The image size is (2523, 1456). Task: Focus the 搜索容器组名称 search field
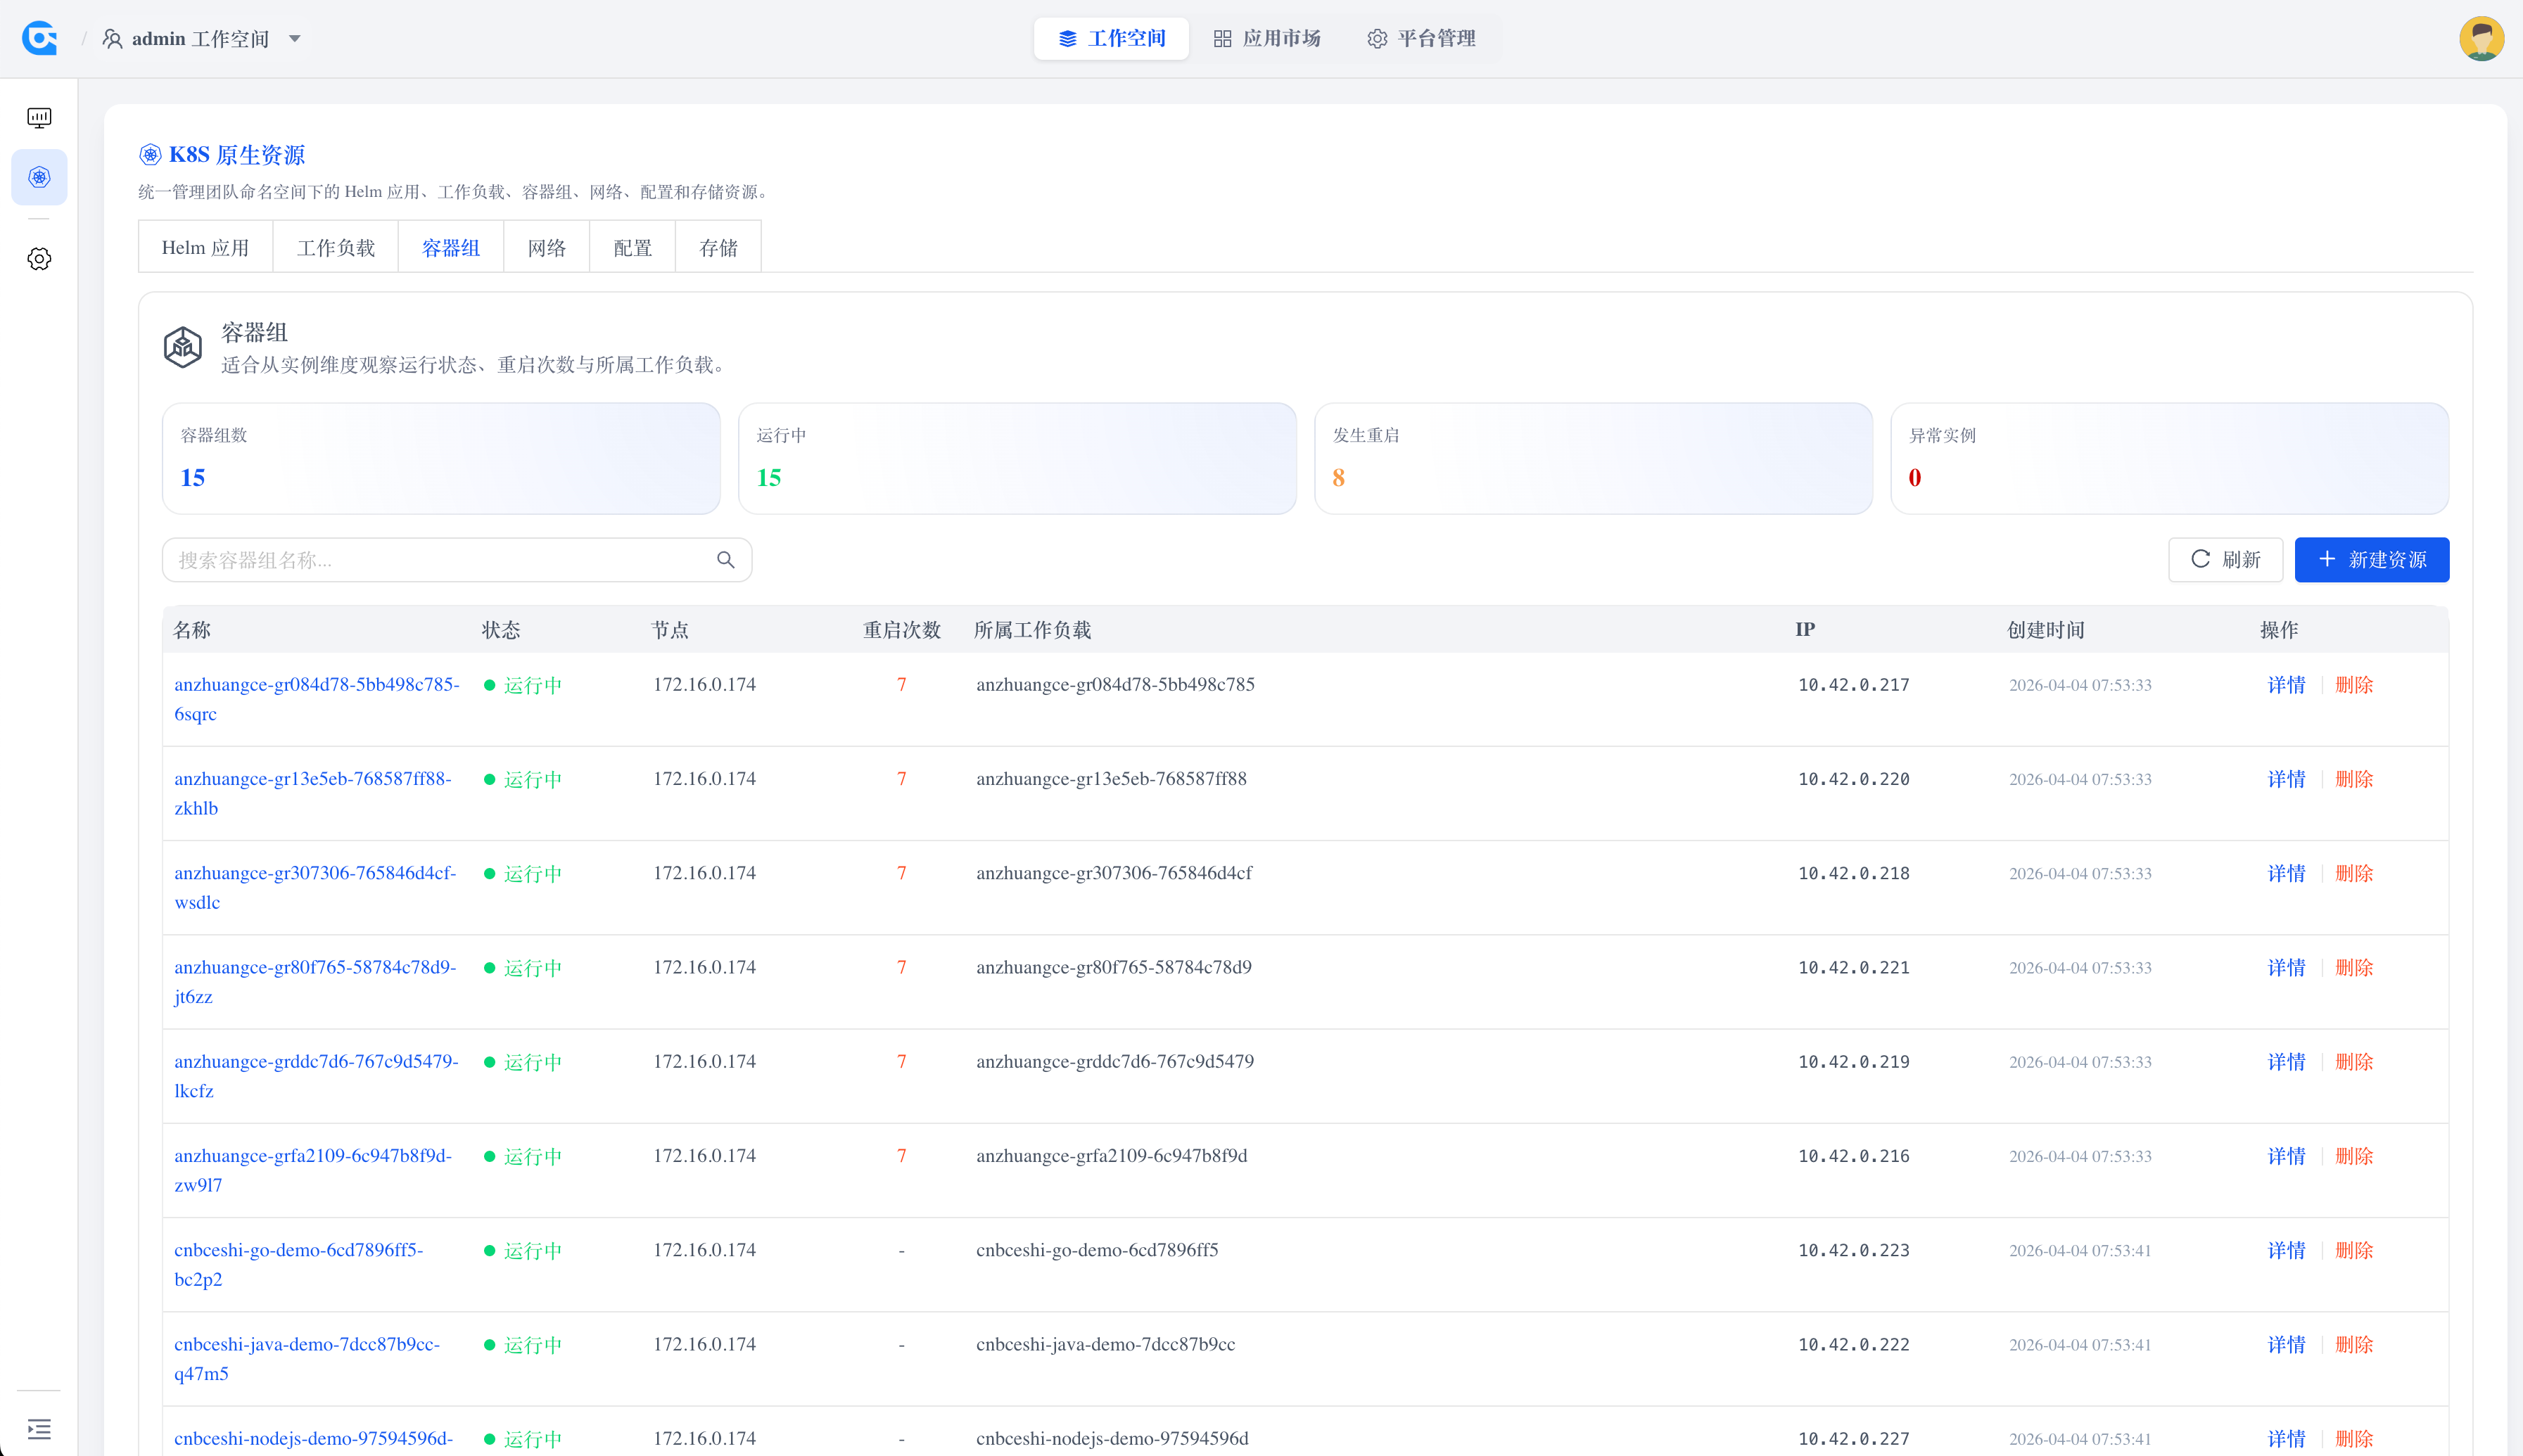pyautogui.click(x=440, y=560)
